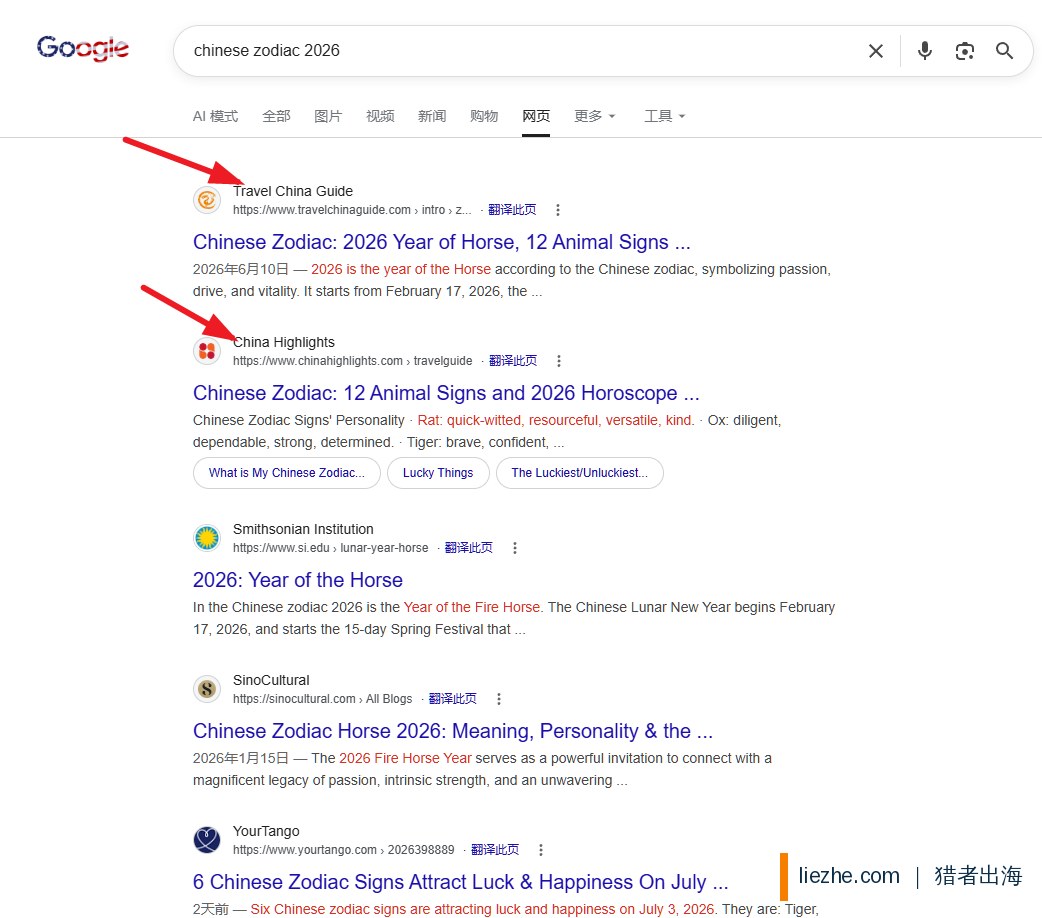Switch to 购物 tab
1042x918 pixels.
coord(484,116)
